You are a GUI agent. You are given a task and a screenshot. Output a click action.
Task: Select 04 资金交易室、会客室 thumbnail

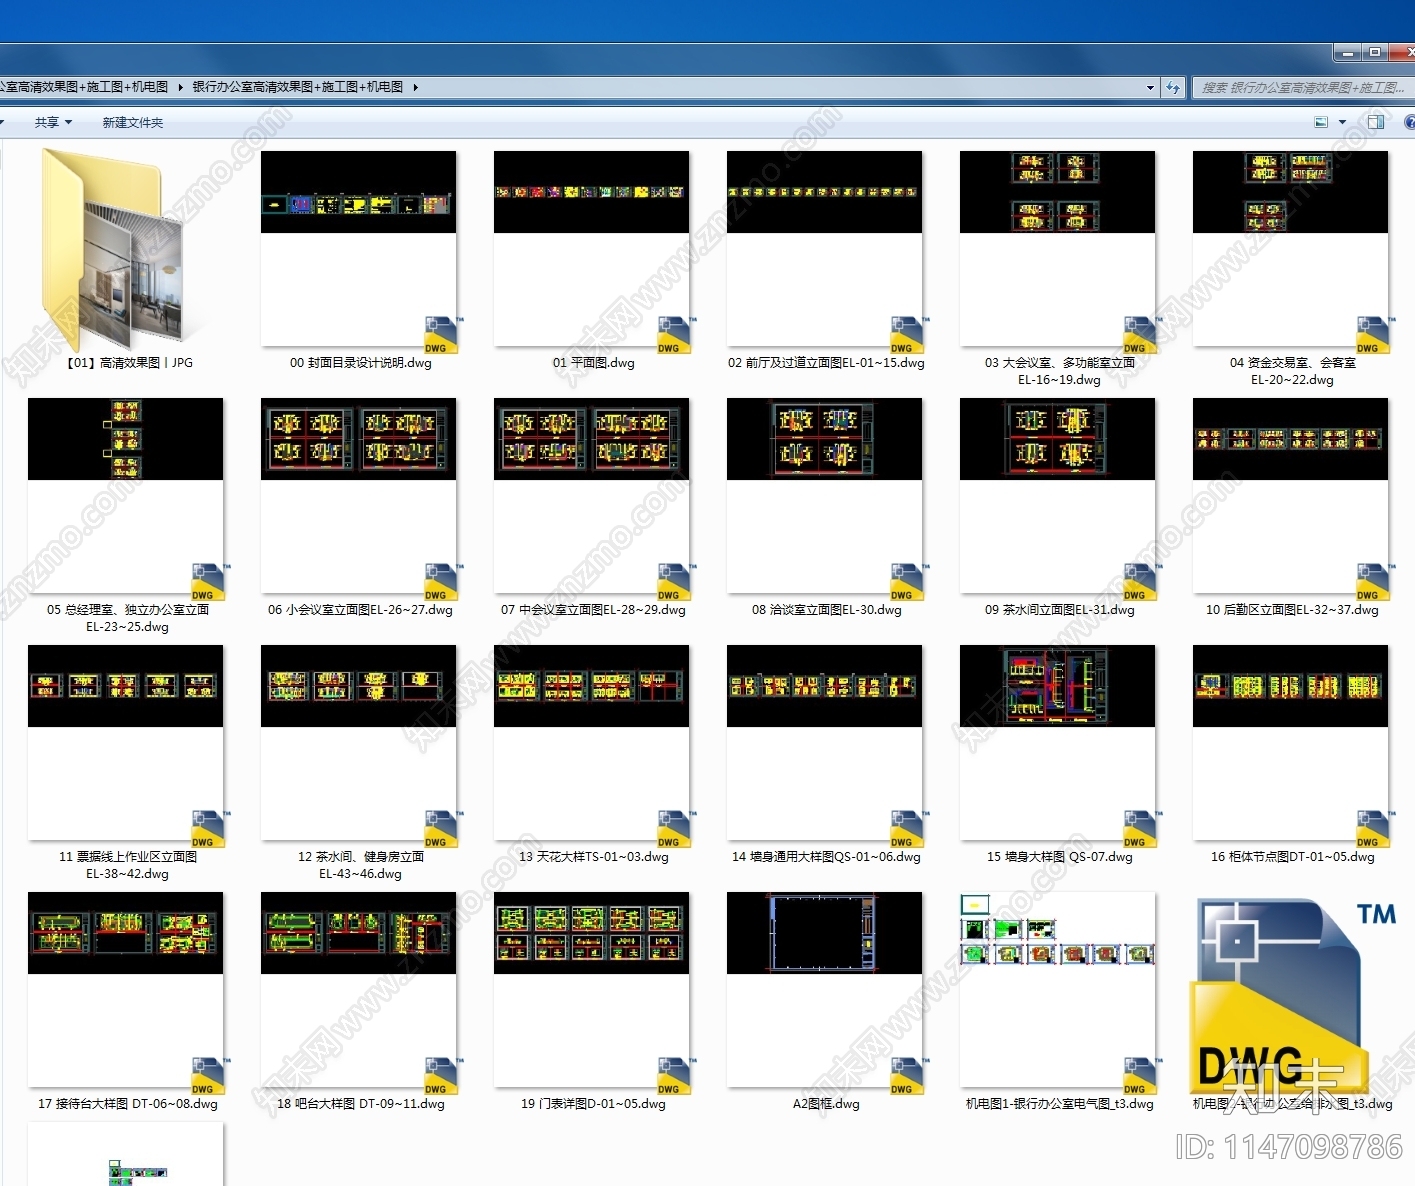(1290, 249)
